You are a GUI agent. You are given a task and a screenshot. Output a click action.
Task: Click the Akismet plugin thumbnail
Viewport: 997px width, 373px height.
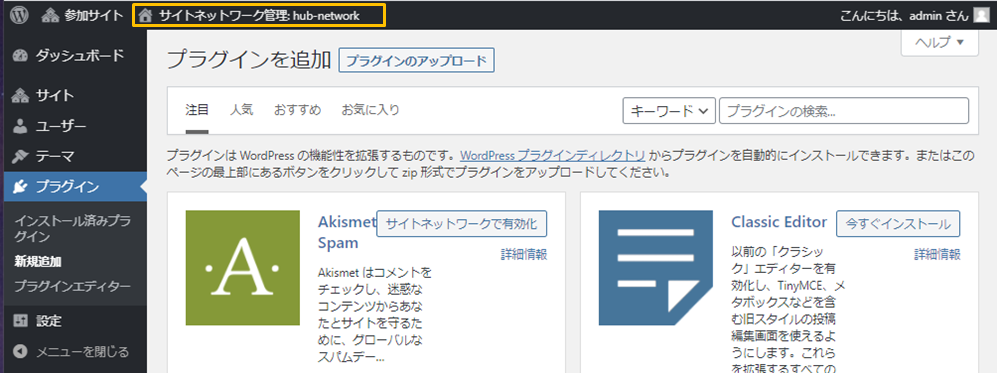242,268
